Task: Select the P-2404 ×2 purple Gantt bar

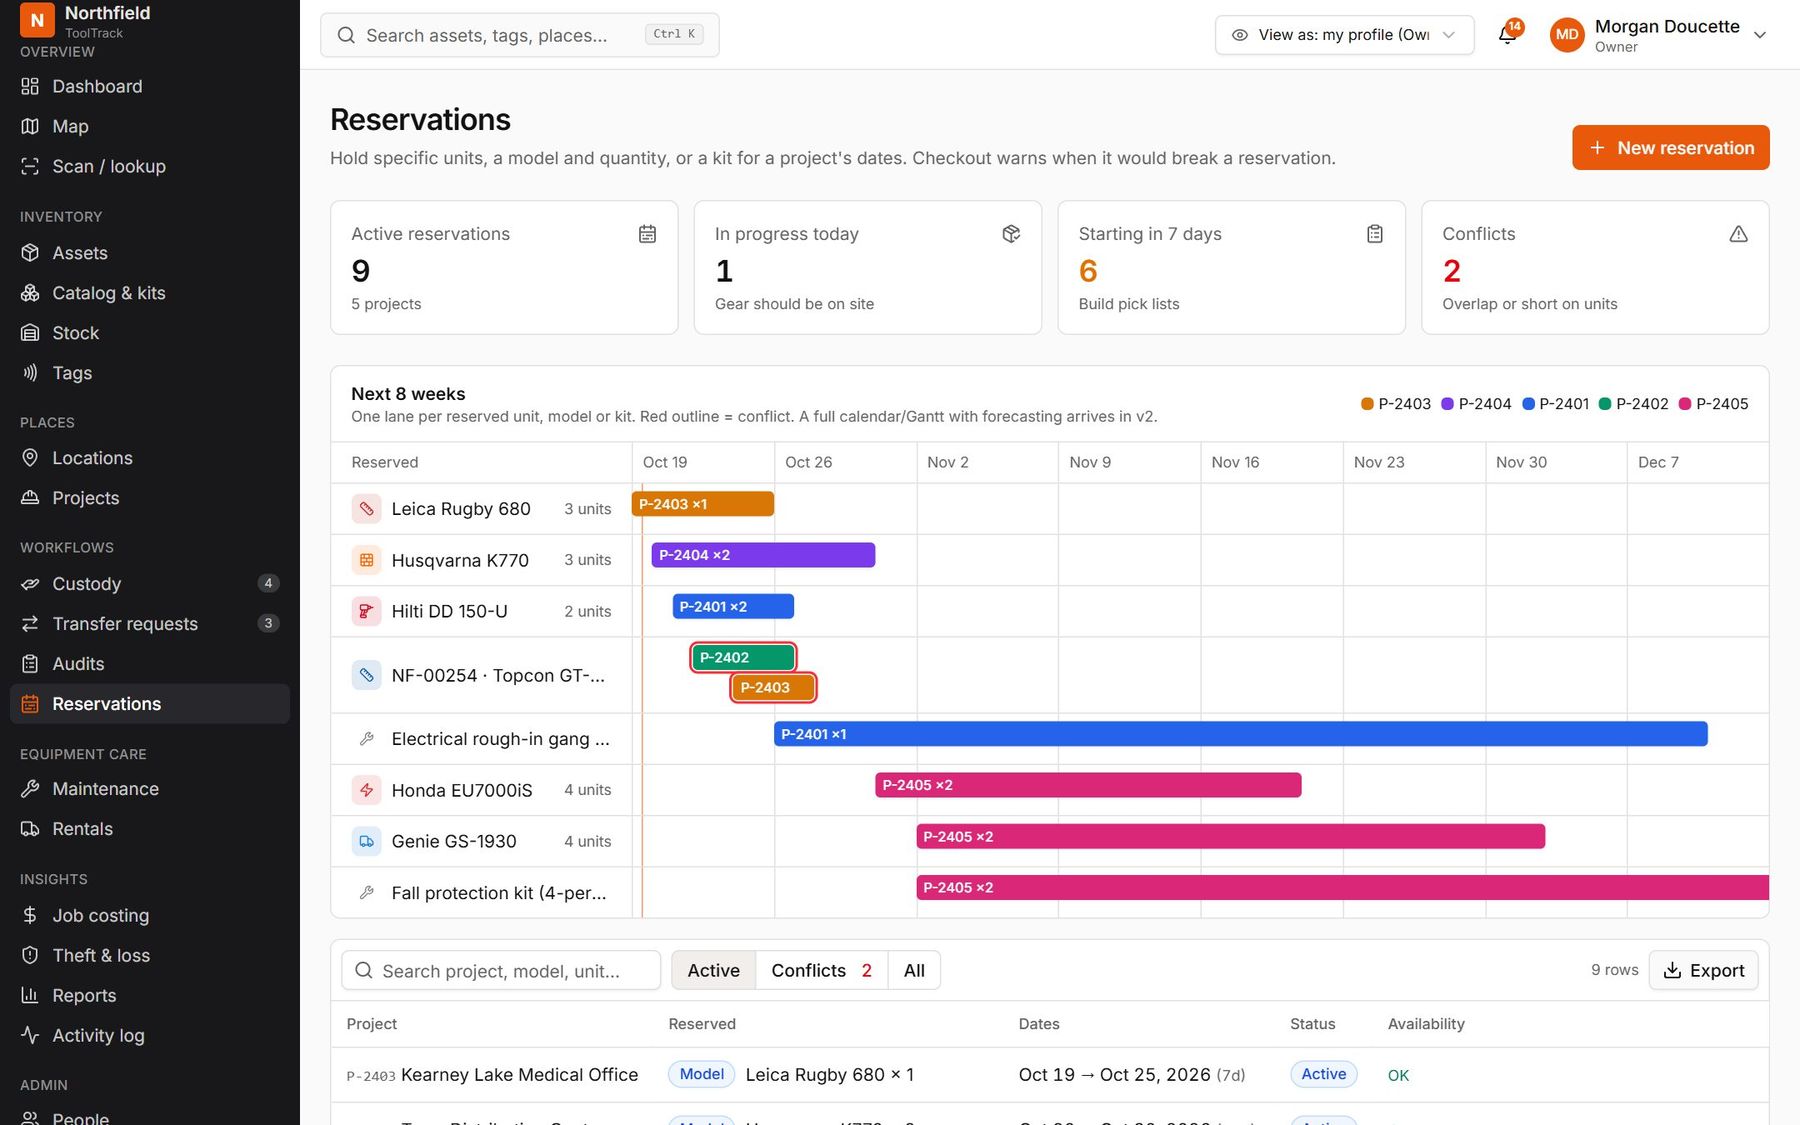Action: point(763,555)
